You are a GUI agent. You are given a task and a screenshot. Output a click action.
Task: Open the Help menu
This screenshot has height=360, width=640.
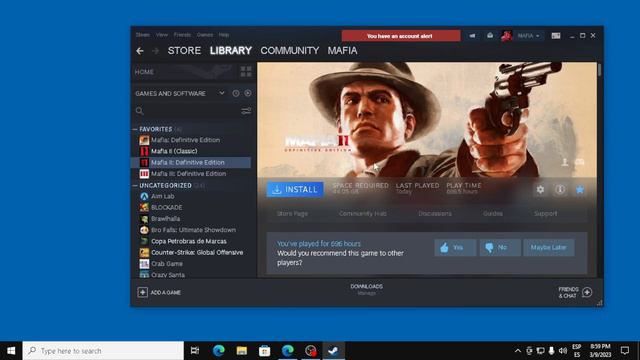coord(224,35)
